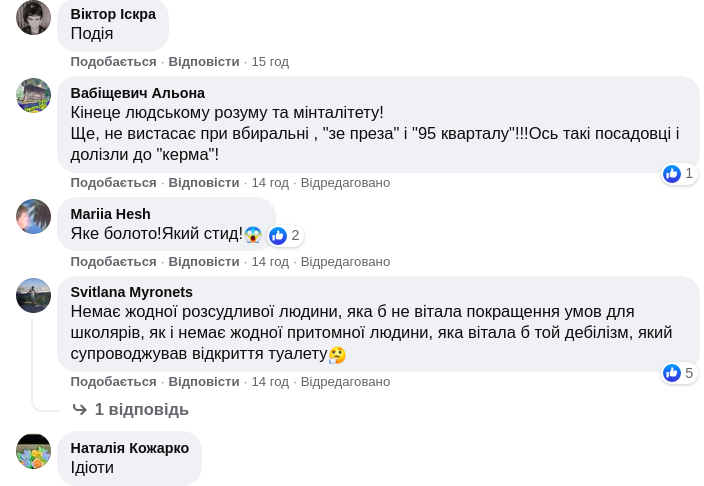Viewport: 704px width, 486px height.
Task: Click the reply arrow icon for replies
Action: coord(80,409)
